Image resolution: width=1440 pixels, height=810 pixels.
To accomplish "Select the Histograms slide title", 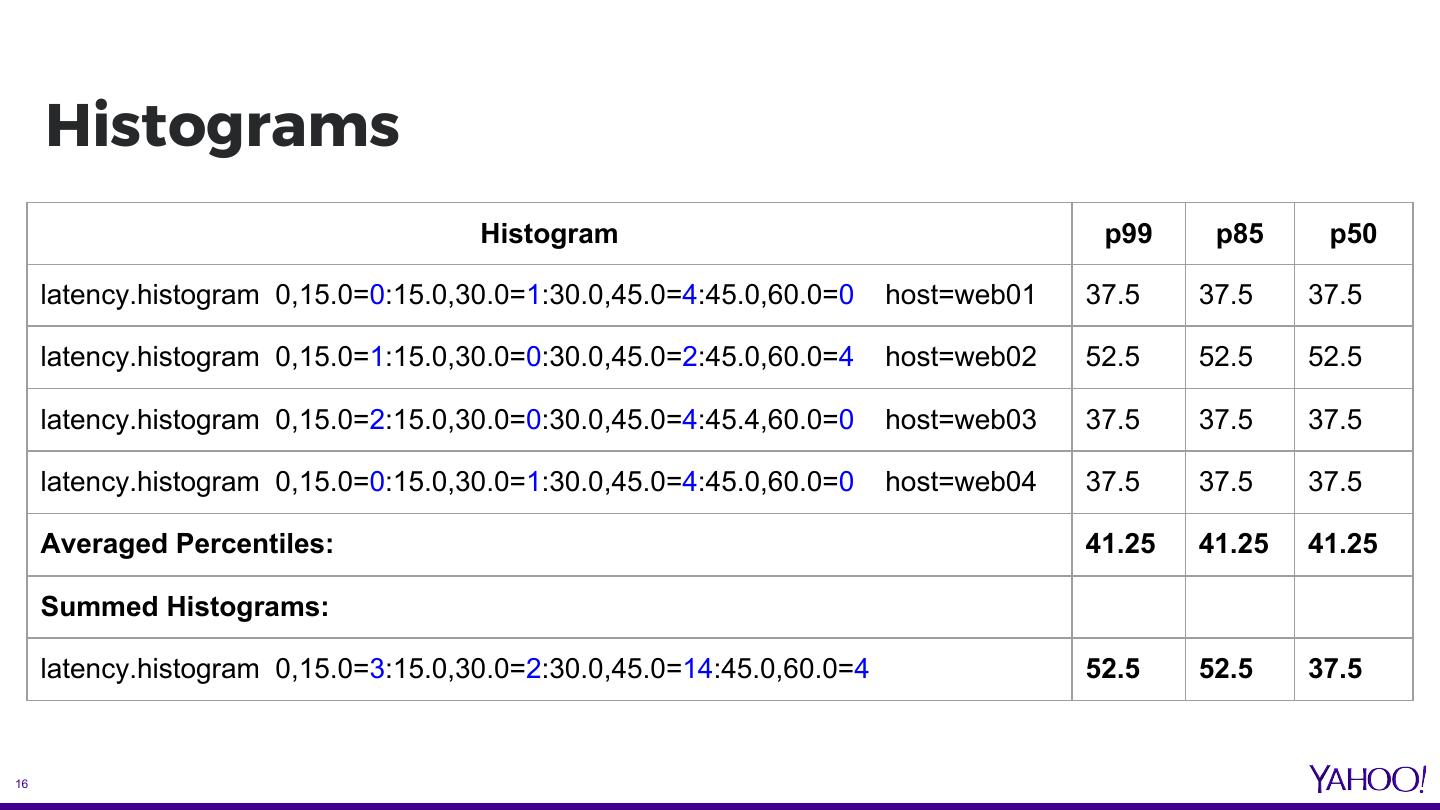I will 222,126.
